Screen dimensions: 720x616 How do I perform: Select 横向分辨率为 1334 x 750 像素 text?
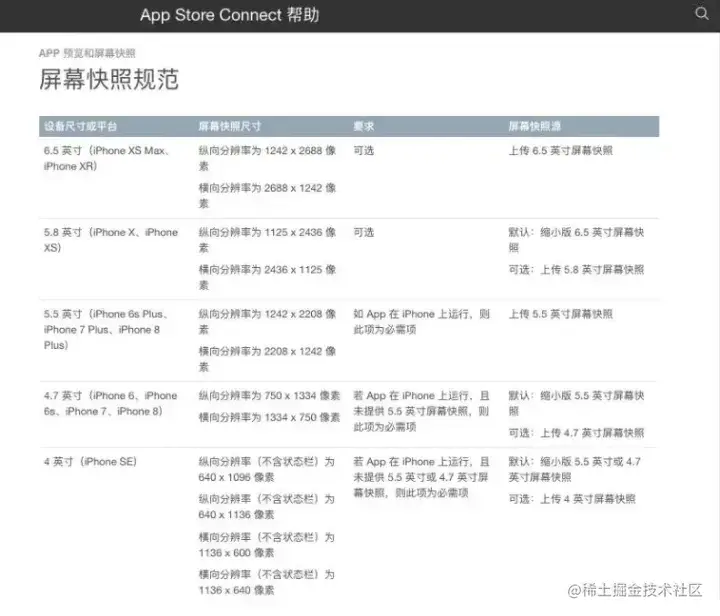point(269,417)
